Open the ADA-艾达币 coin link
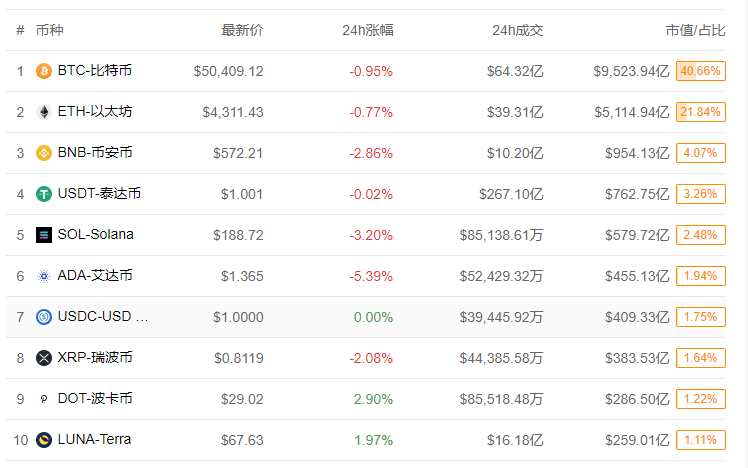The height and width of the screenshot is (468, 748). 94,276
